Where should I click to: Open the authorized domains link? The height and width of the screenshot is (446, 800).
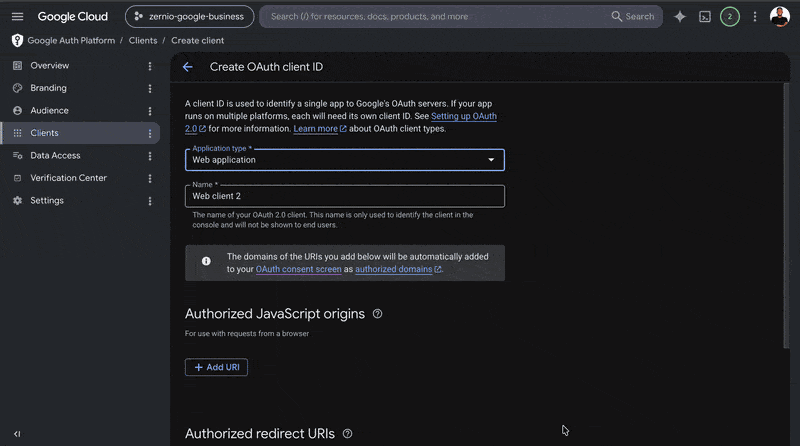[398, 269]
